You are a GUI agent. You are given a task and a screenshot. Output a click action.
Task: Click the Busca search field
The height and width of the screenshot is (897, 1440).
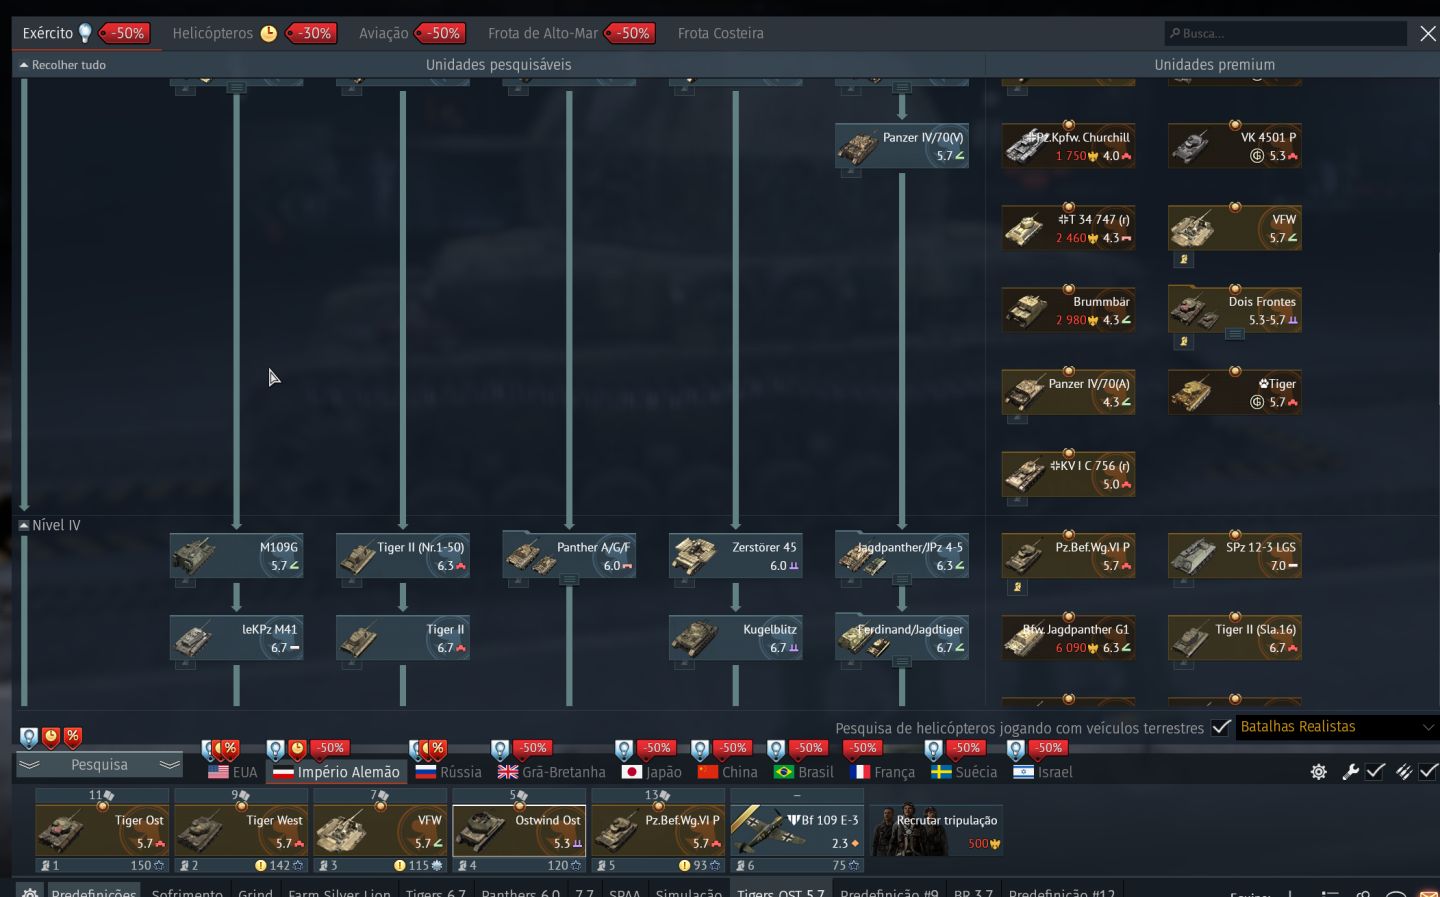(1286, 33)
